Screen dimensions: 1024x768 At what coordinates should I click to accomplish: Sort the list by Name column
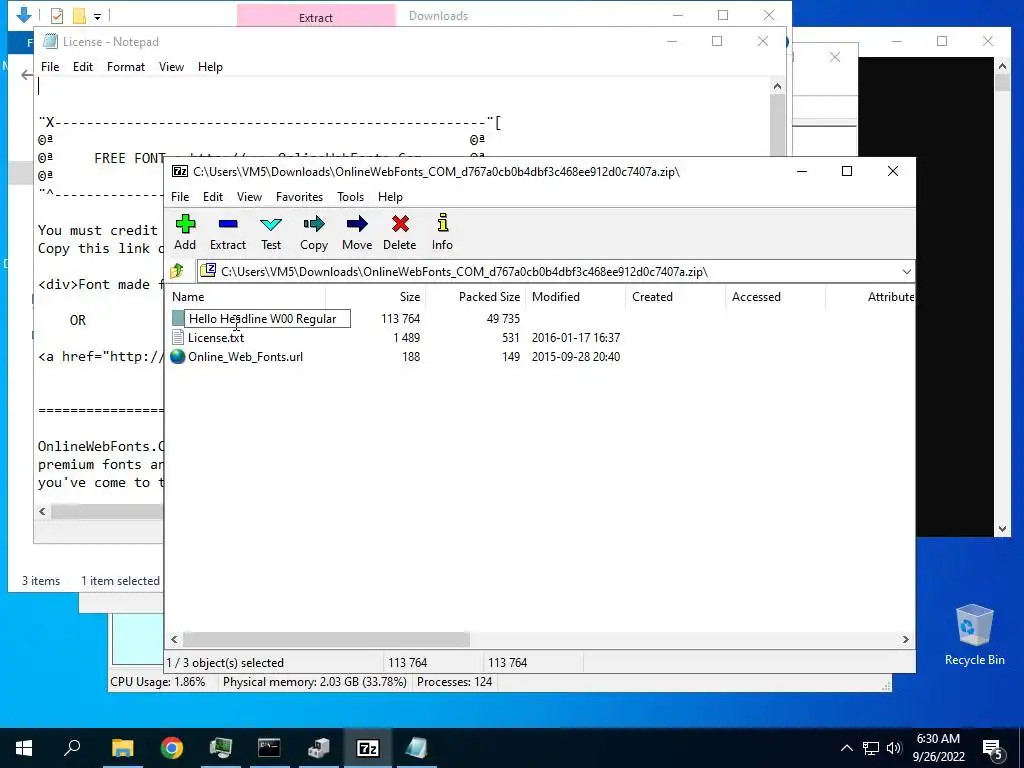(188, 296)
